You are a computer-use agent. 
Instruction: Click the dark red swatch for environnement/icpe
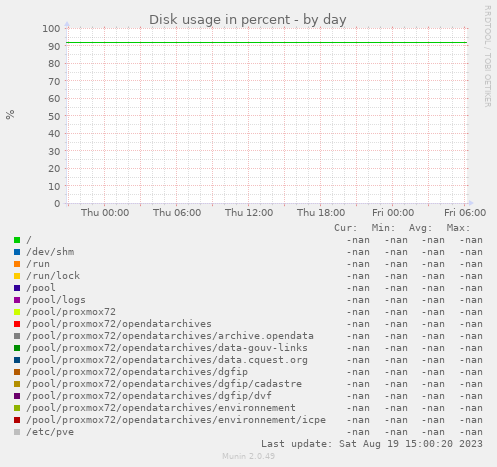click(17, 420)
